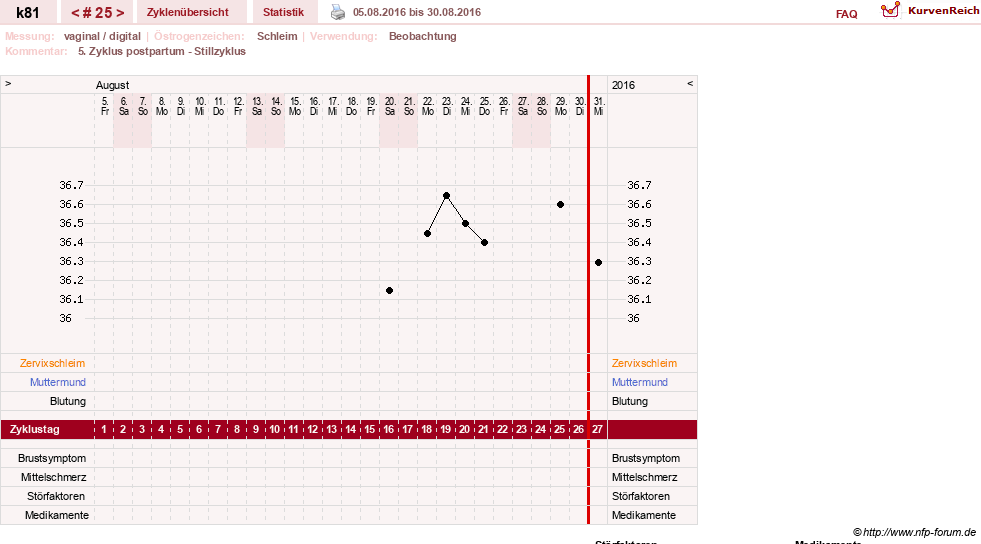Select the temperature point on 20. Sa
This screenshot has height=544, width=981.
click(x=390, y=291)
